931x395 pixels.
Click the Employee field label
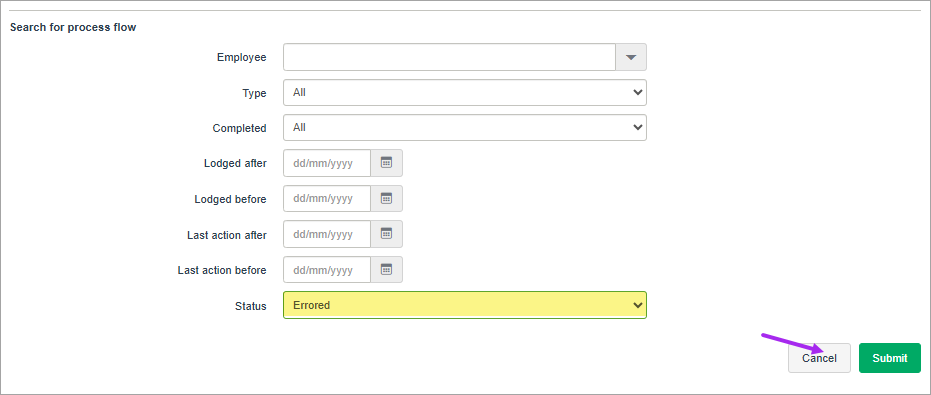click(242, 58)
